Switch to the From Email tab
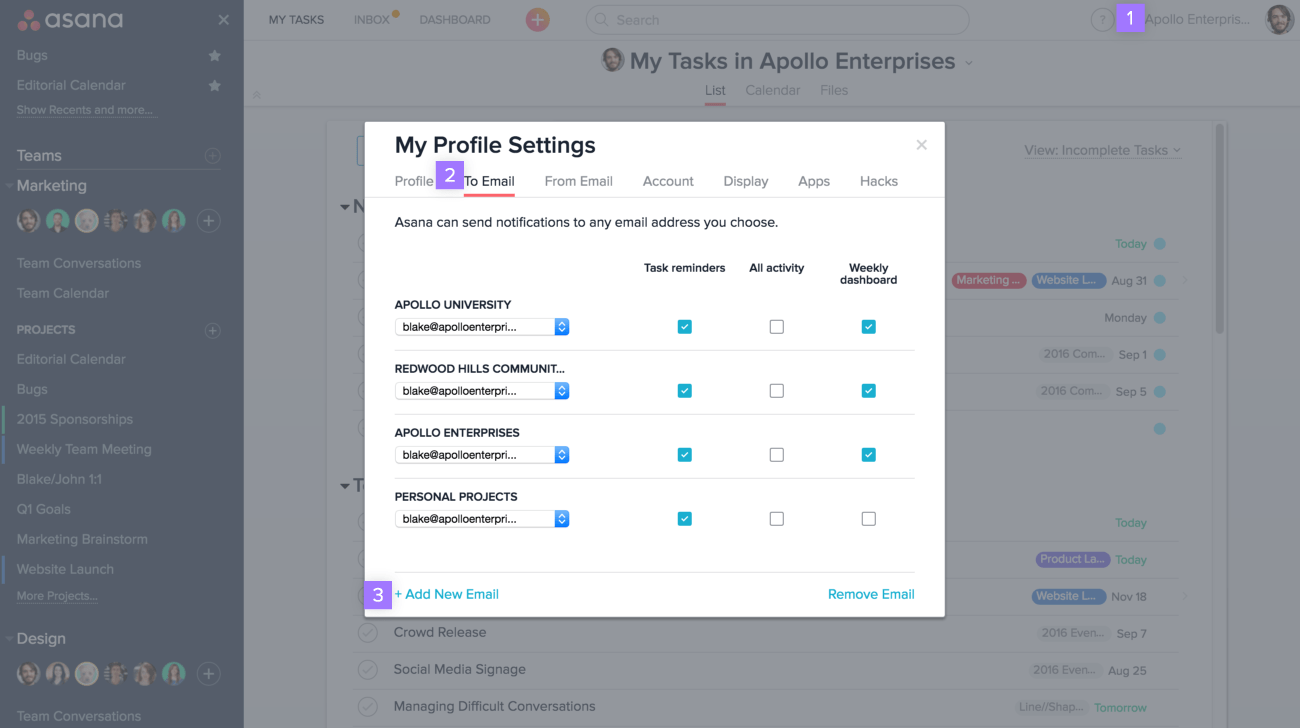Image resolution: width=1300 pixels, height=728 pixels. (x=578, y=181)
